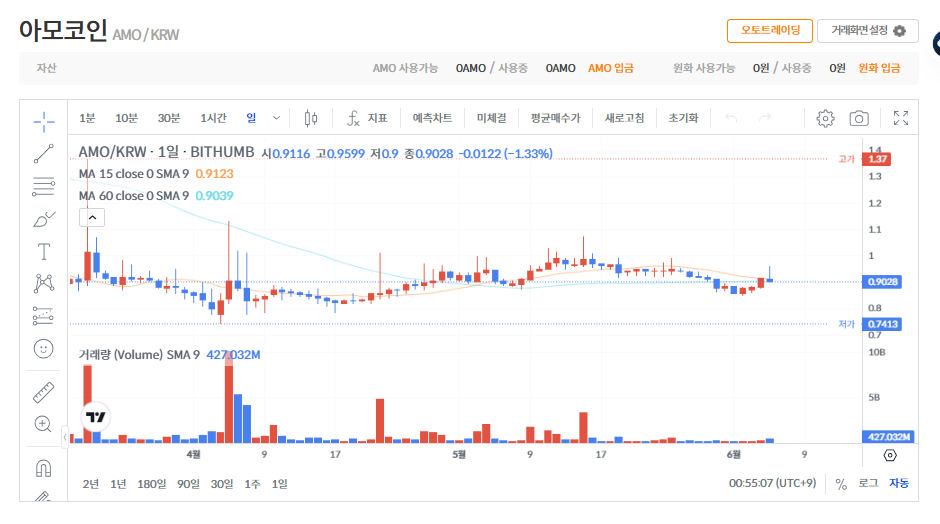The image size is (940, 524).
Task: Collapse the indicator legend with chevron
Action: (x=92, y=217)
